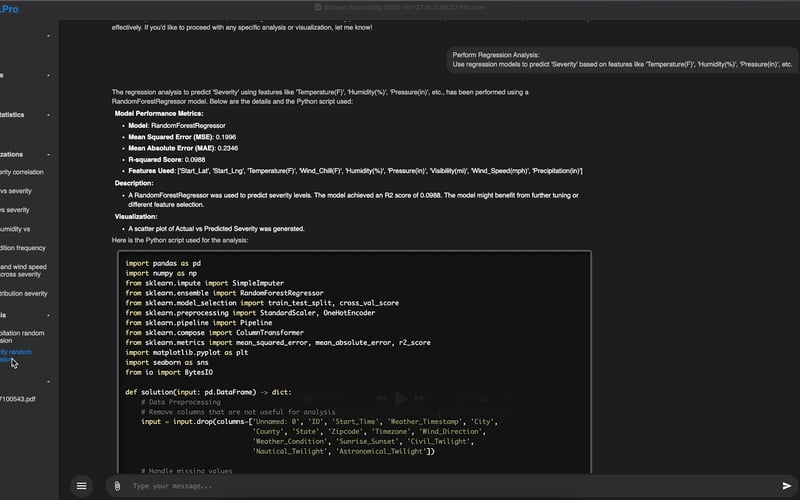Select the highlighted blue 'rity random' sidebar item
Screen dimensions: 800x500
pos(16,356)
